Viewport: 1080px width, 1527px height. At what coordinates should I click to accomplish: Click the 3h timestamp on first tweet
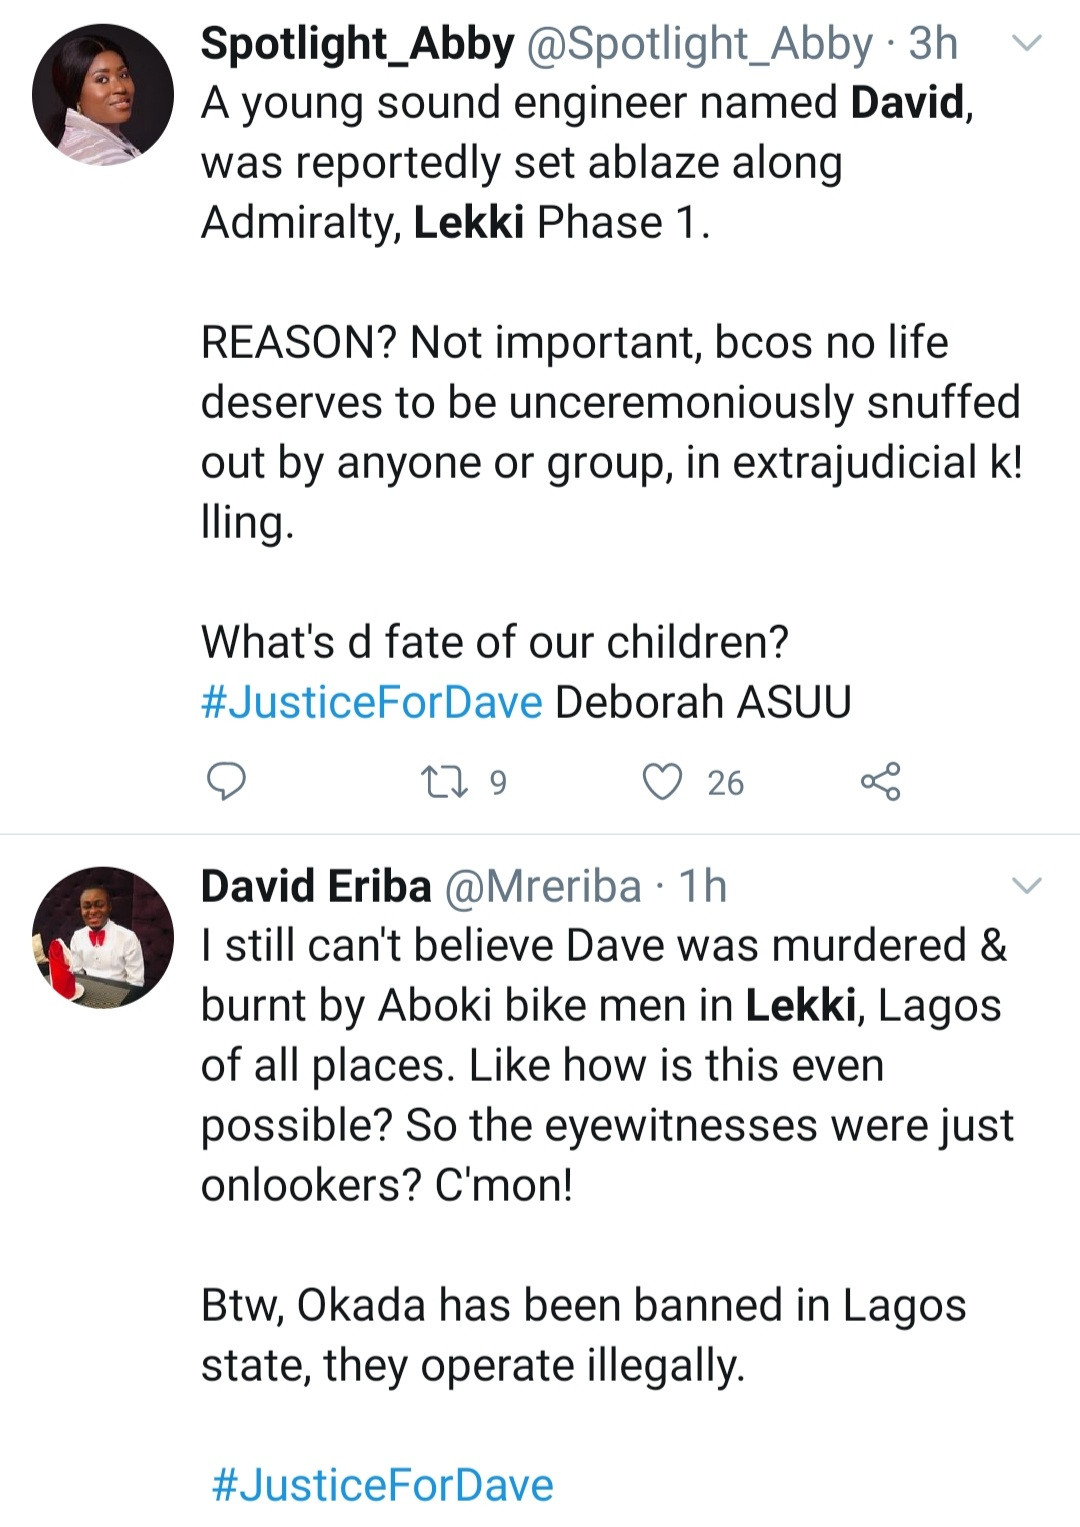point(933,44)
